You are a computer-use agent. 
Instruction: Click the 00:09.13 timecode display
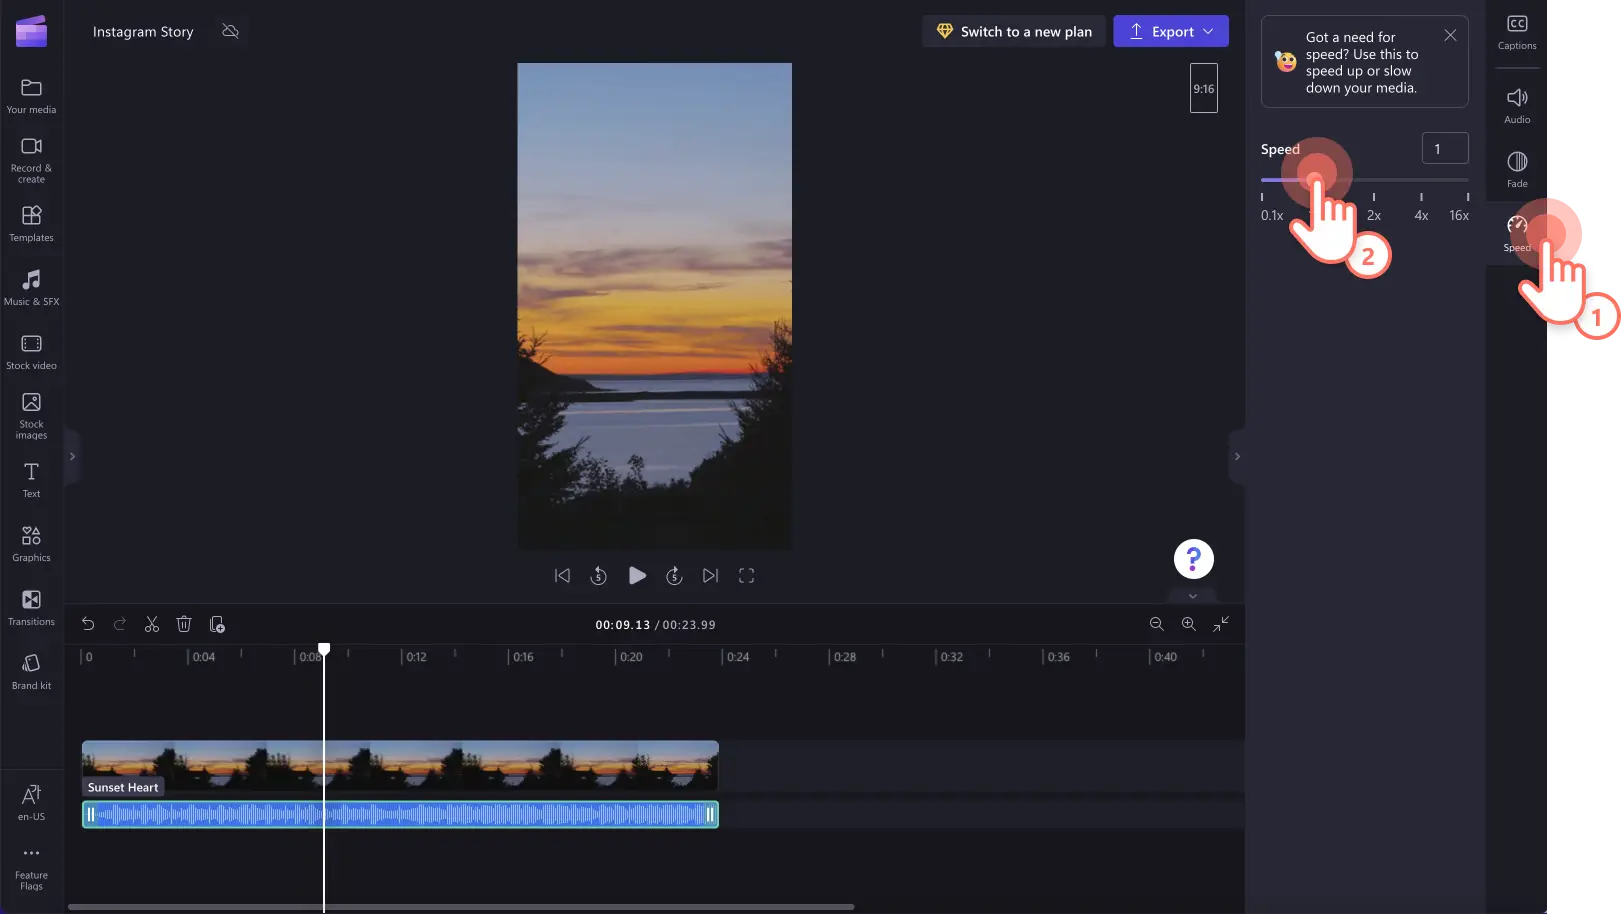click(x=622, y=624)
